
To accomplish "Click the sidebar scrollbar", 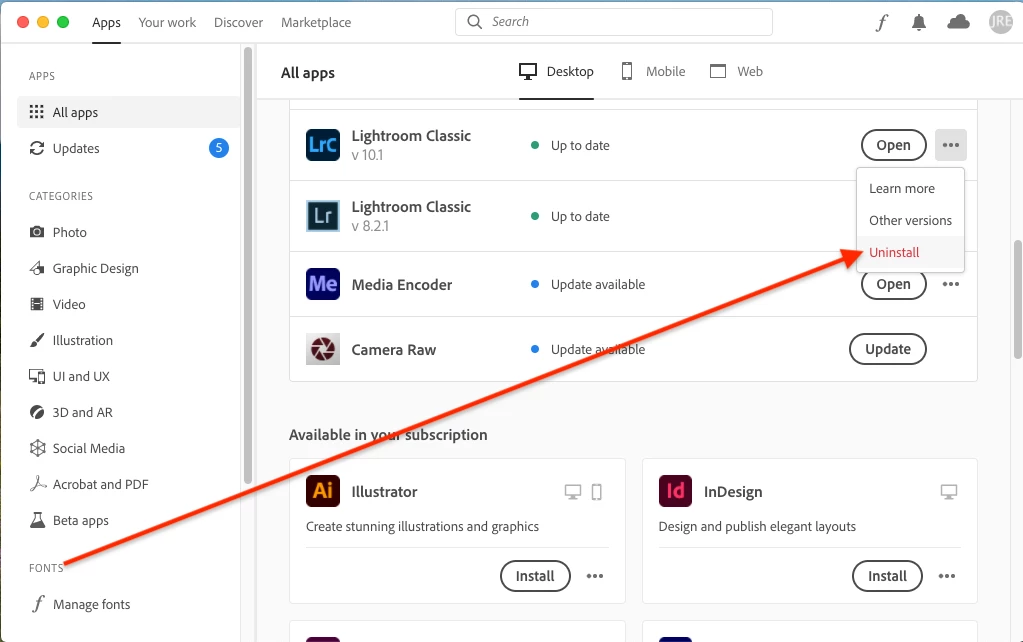I will (248, 265).
